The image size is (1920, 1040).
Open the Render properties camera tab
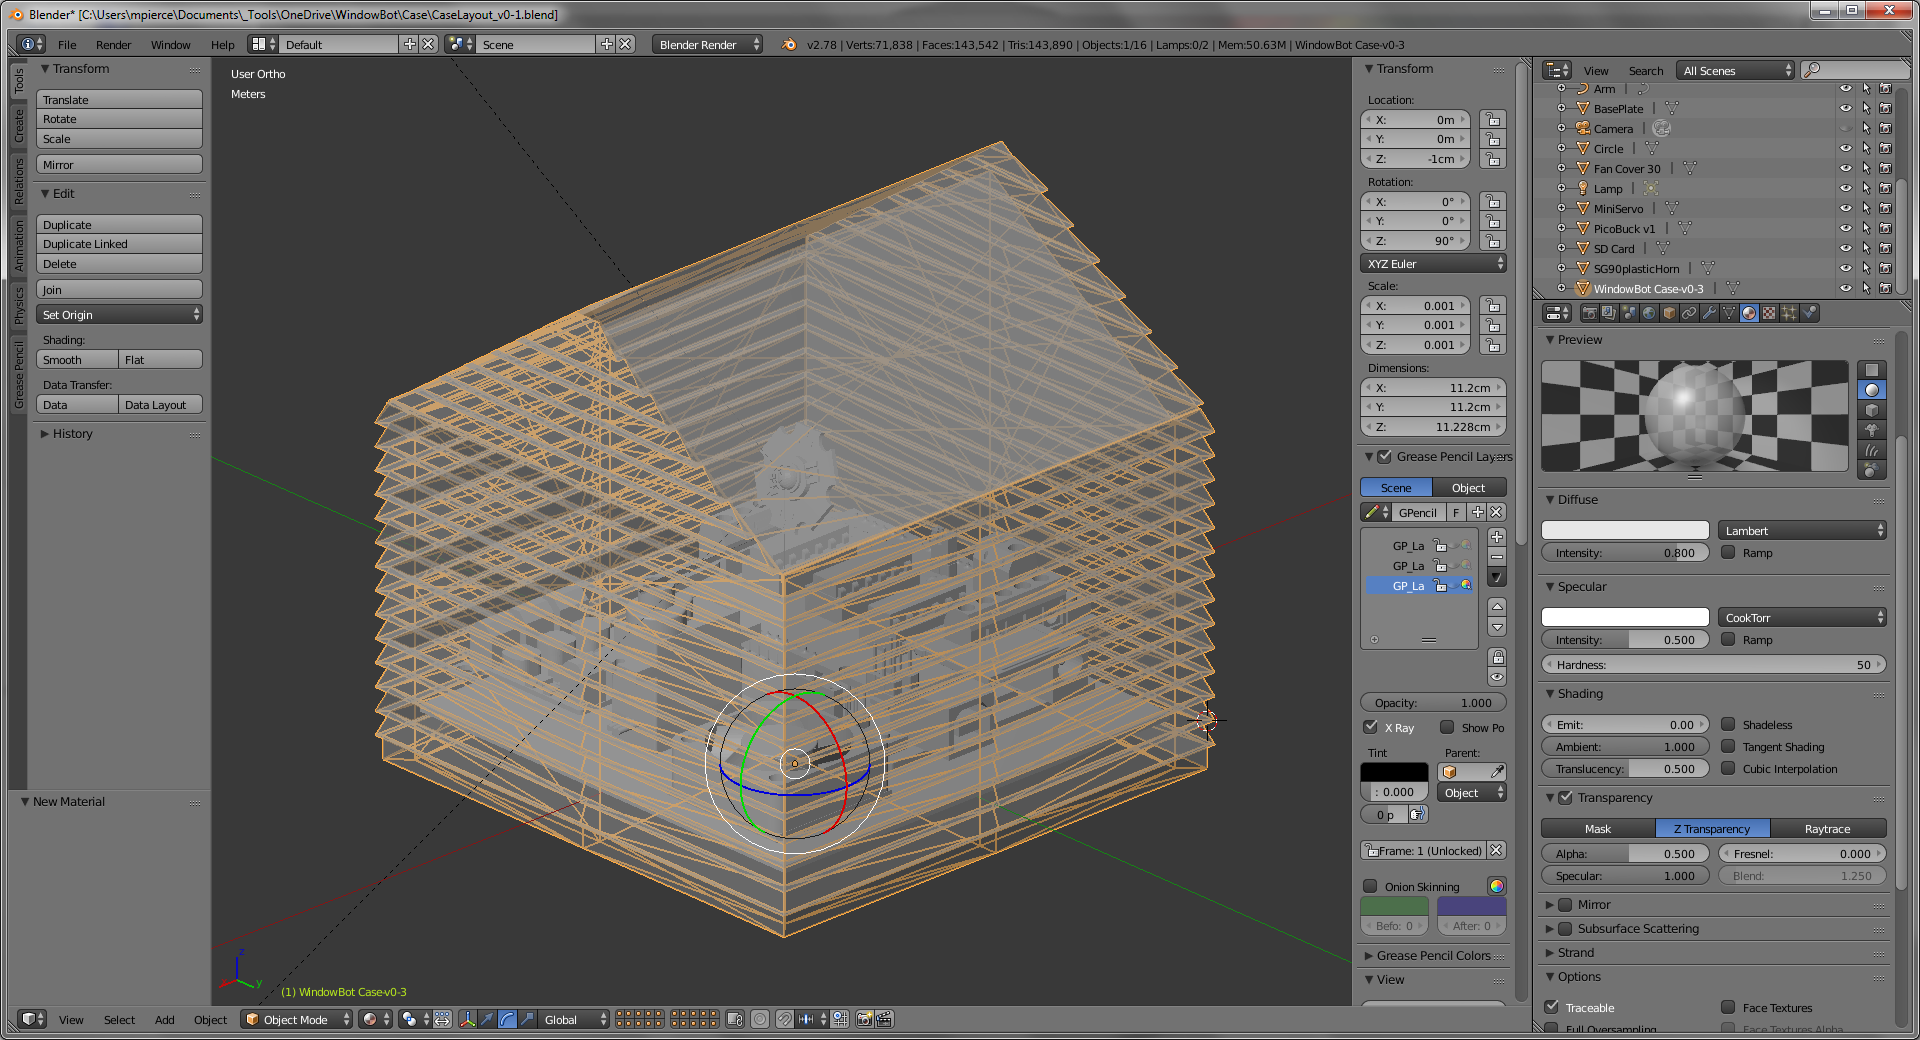coord(1590,313)
